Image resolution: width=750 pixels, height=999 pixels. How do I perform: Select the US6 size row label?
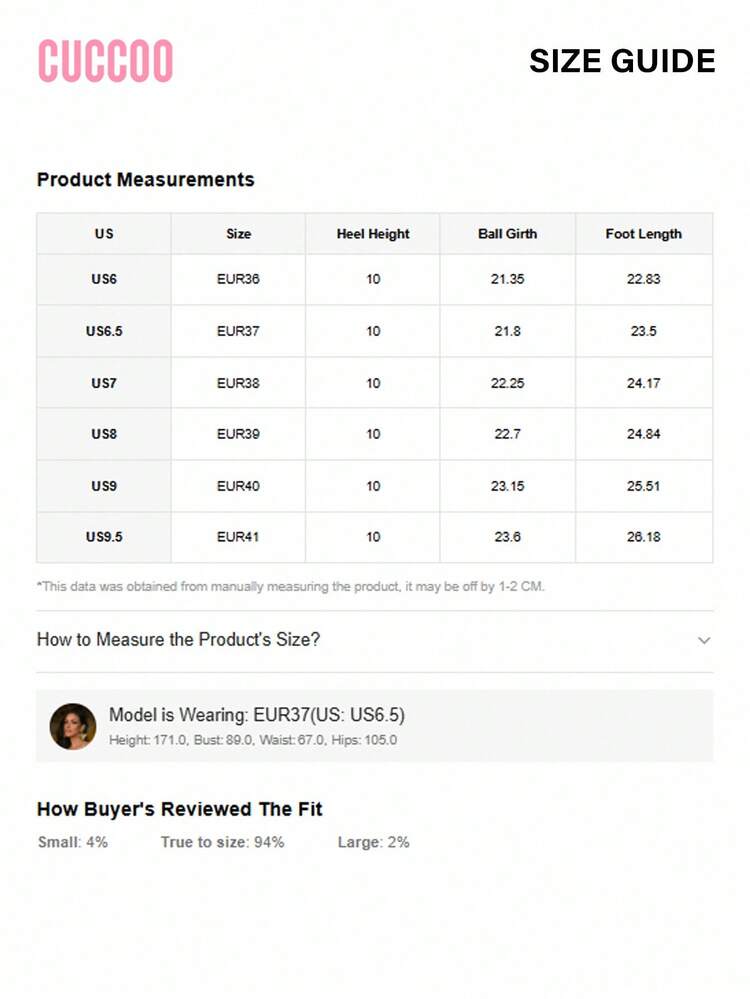(x=104, y=279)
